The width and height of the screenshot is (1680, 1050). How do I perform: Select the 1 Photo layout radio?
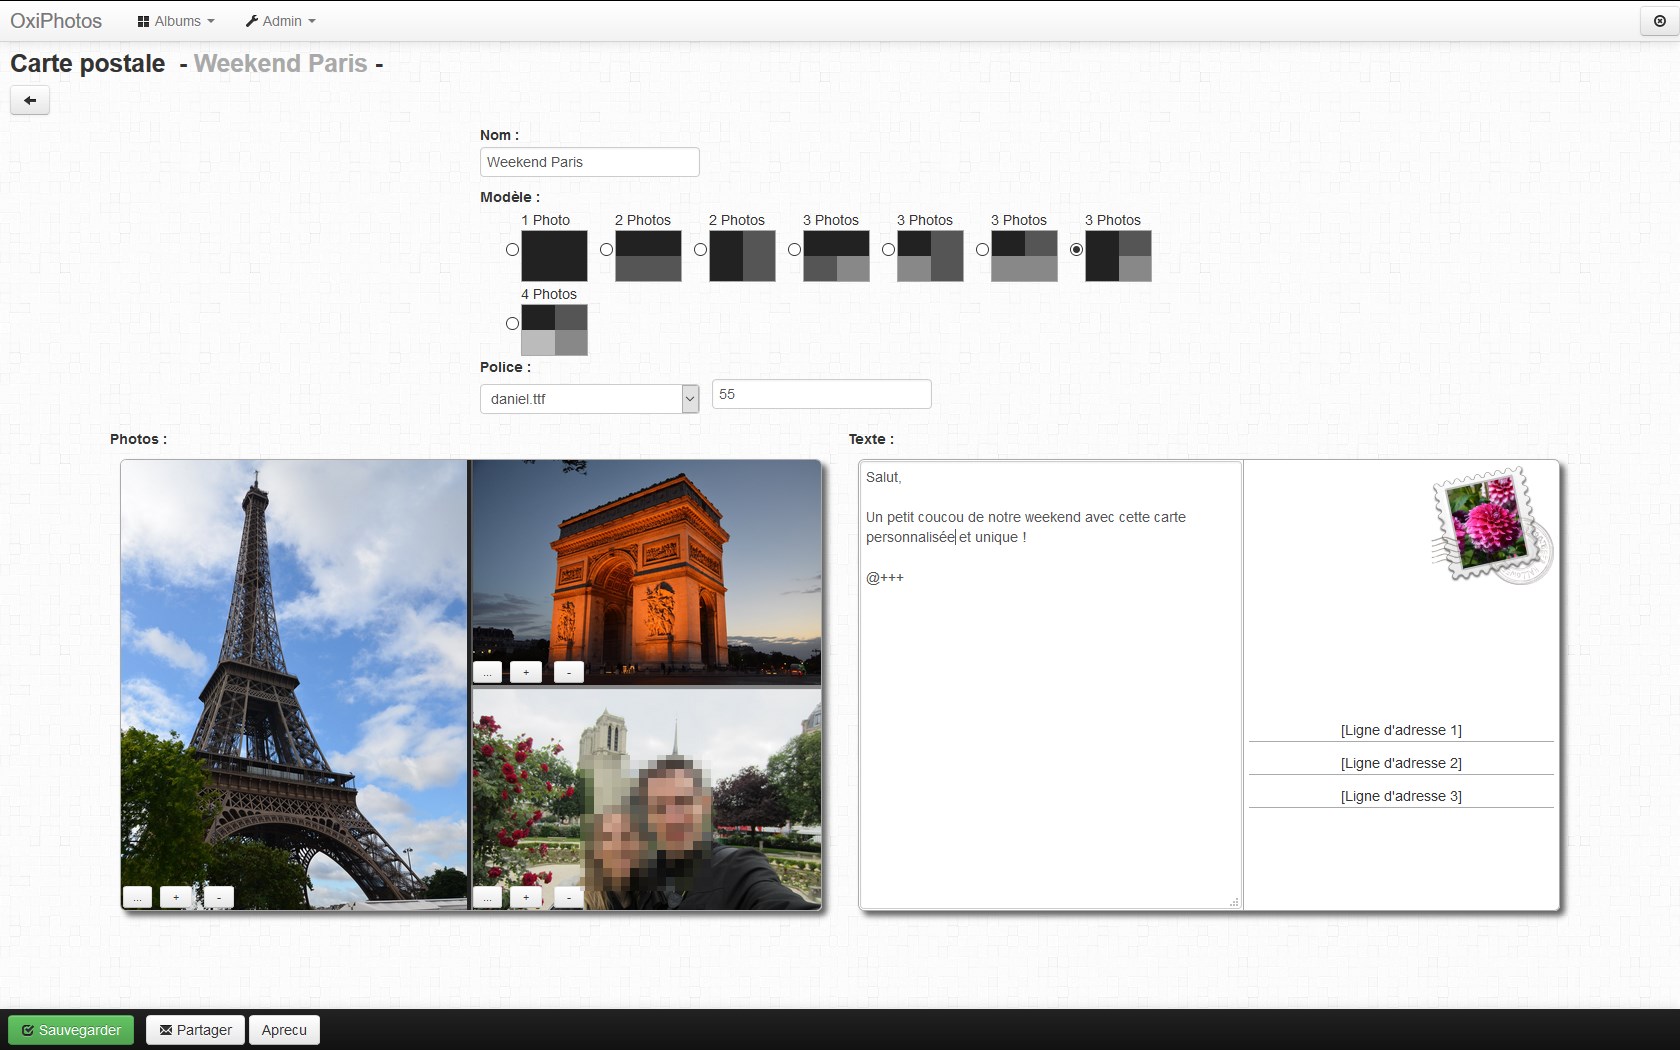coord(512,249)
